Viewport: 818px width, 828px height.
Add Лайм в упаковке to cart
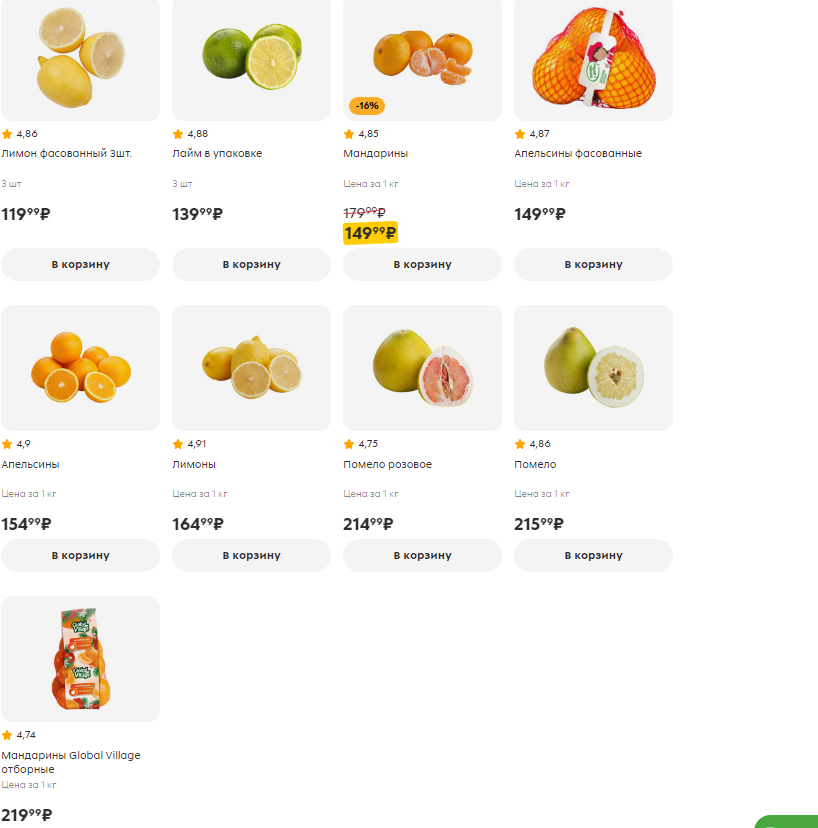(251, 265)
